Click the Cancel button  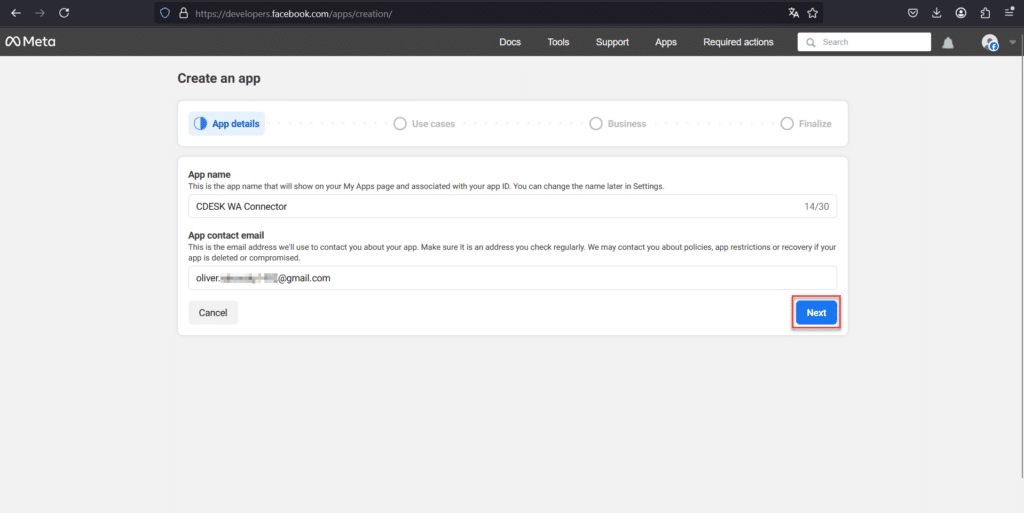point(213,313)
